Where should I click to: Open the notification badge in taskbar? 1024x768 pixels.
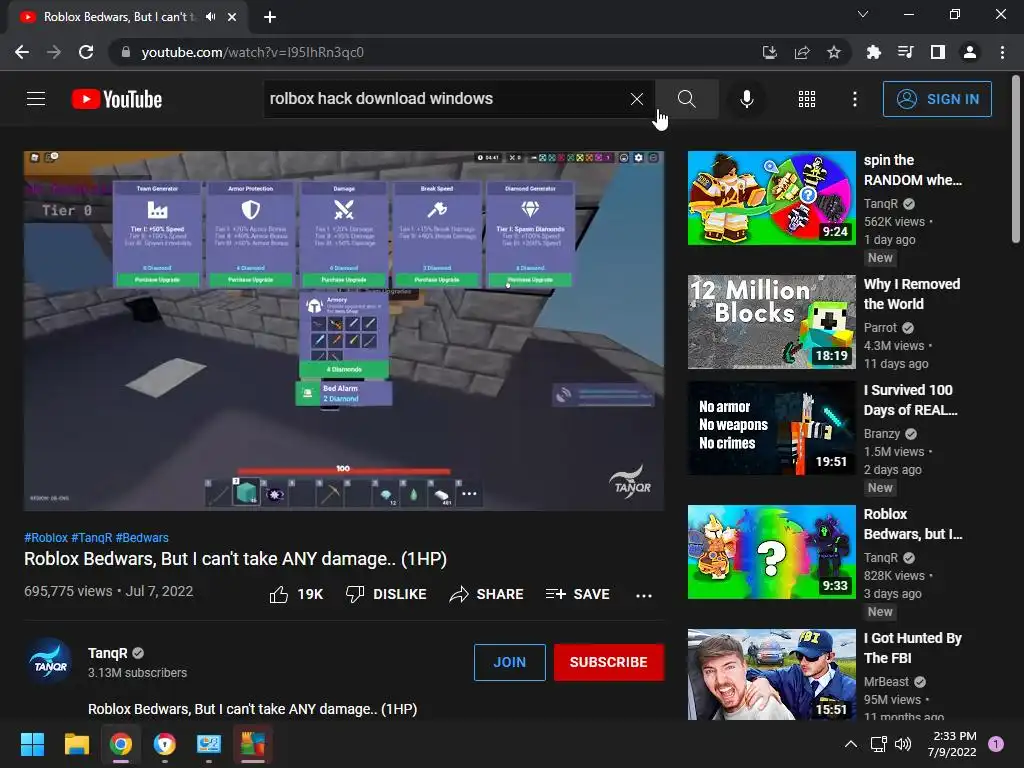996,743
